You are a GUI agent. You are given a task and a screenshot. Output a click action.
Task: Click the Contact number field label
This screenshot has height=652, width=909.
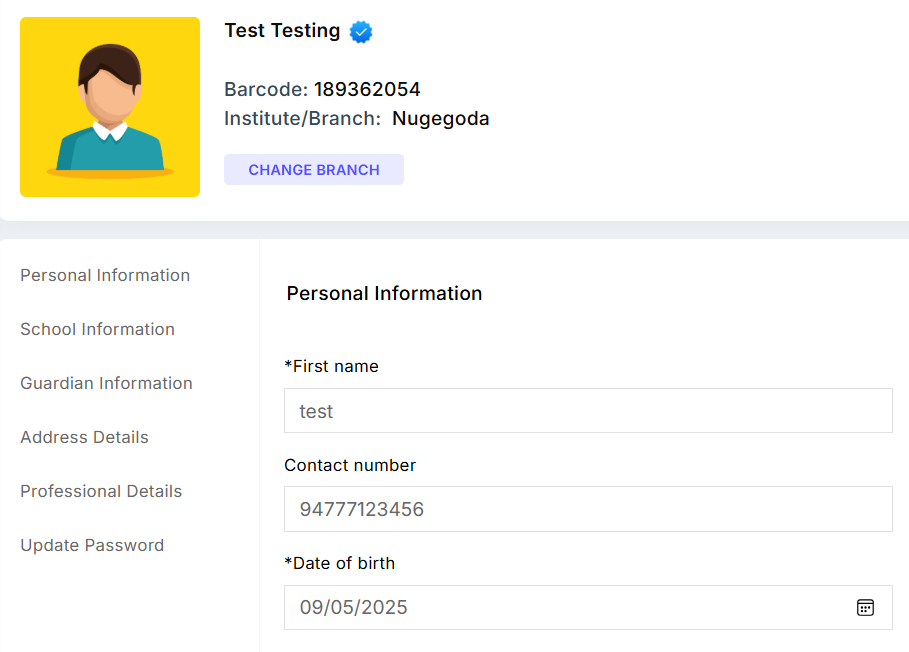click(350, 465)
